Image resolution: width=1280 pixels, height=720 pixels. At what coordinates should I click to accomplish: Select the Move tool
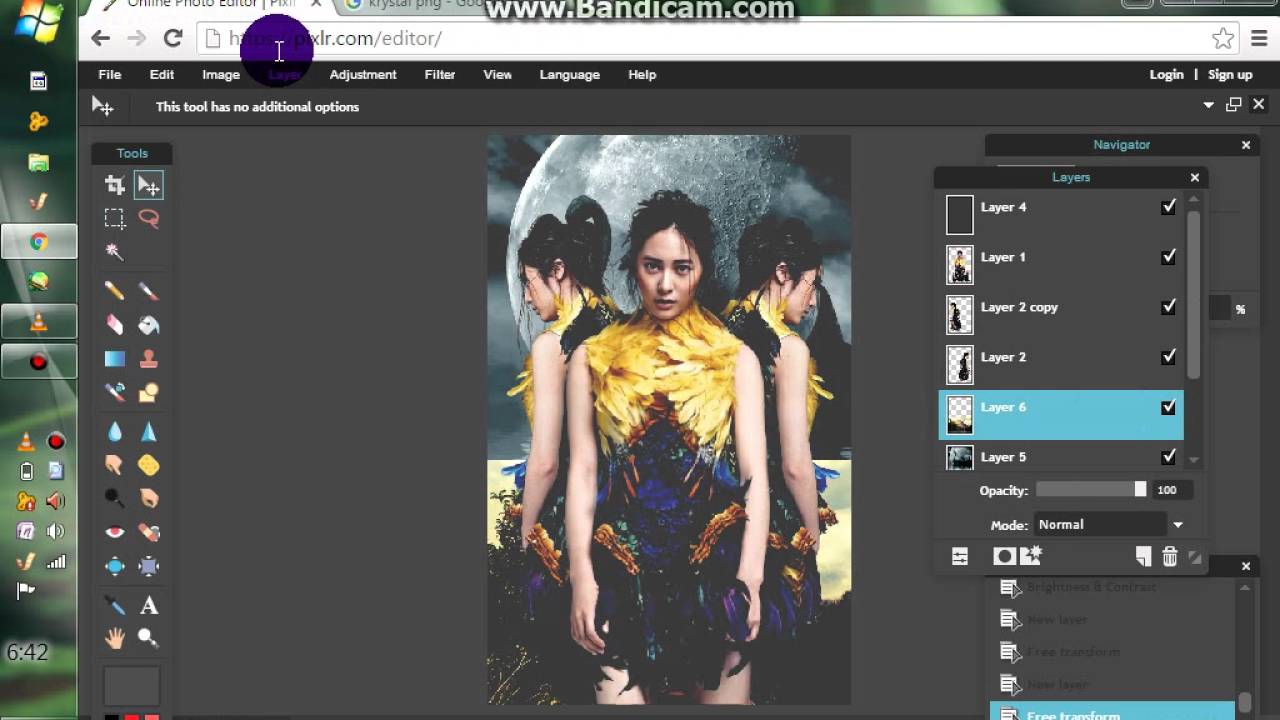click(149, 185)
